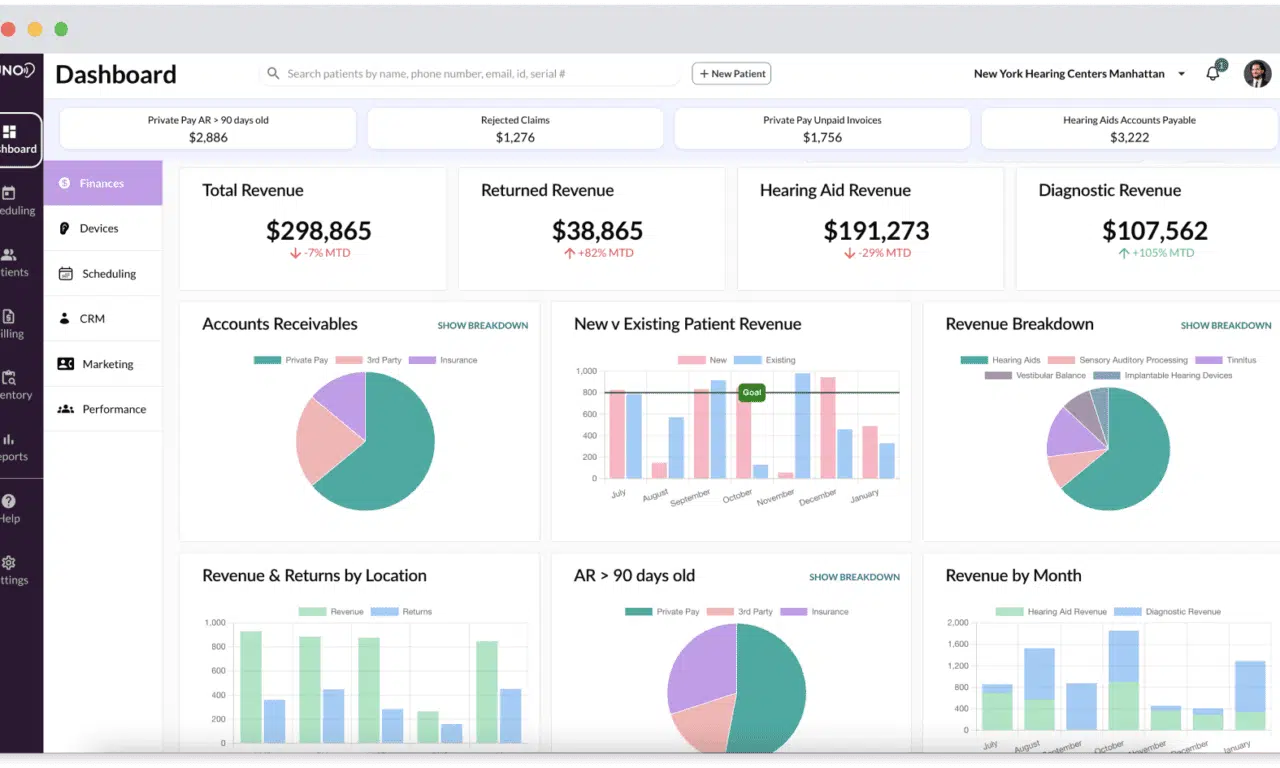The image size is (1280, 768).
Task: Toggle Private Pay legend in Accounts Receivables
Action: coord(290,360)
